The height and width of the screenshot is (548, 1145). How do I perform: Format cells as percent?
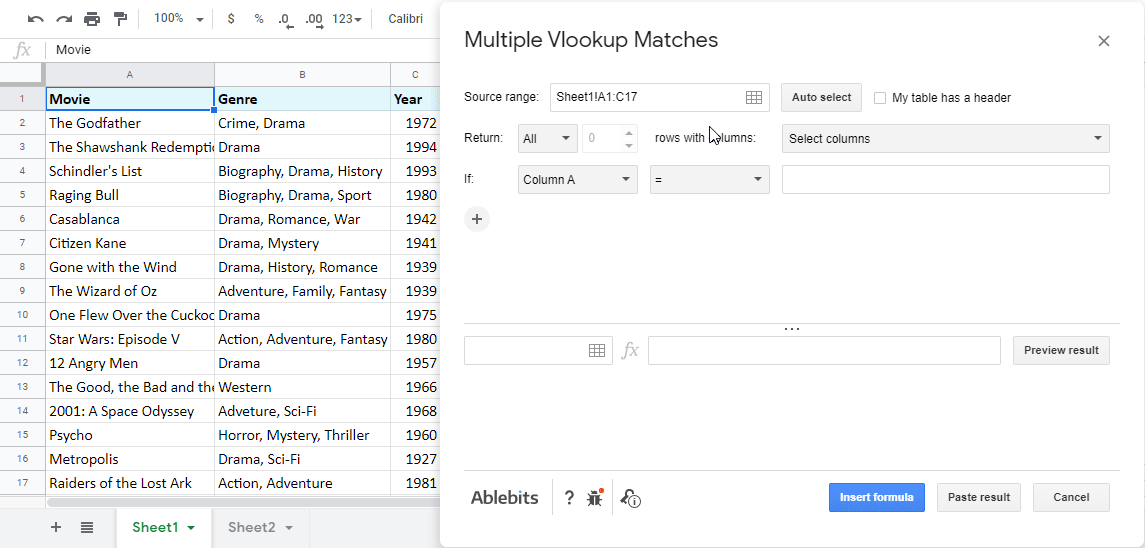259,19
